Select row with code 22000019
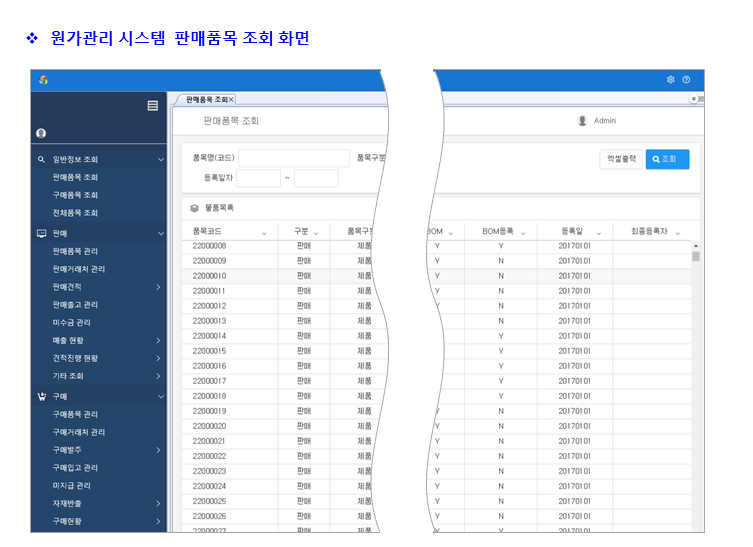The image size is (753, 547). (437, 411)
